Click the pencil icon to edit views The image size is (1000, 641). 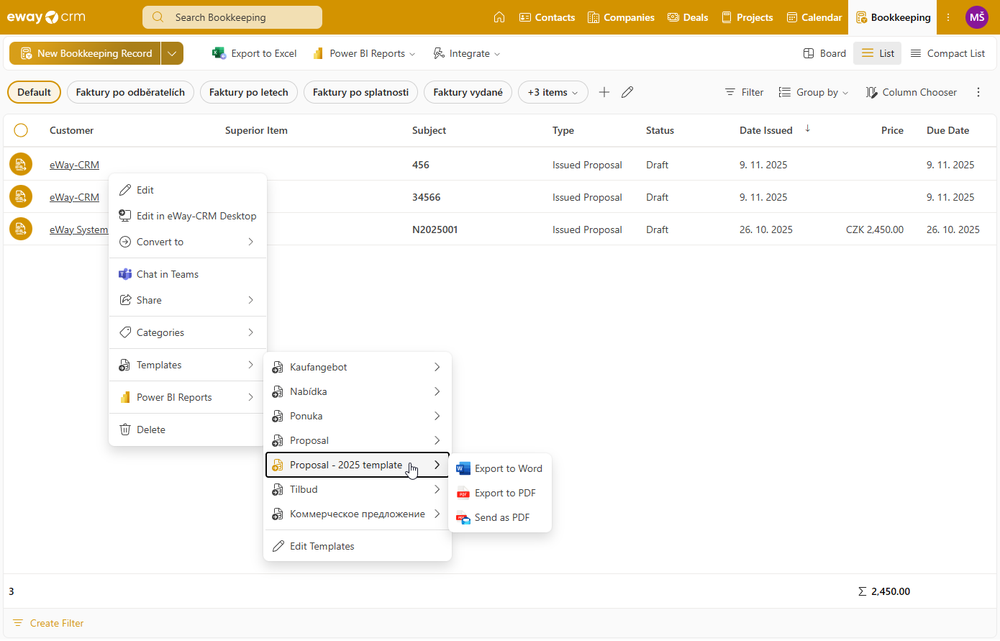click(x=627, y=92)
